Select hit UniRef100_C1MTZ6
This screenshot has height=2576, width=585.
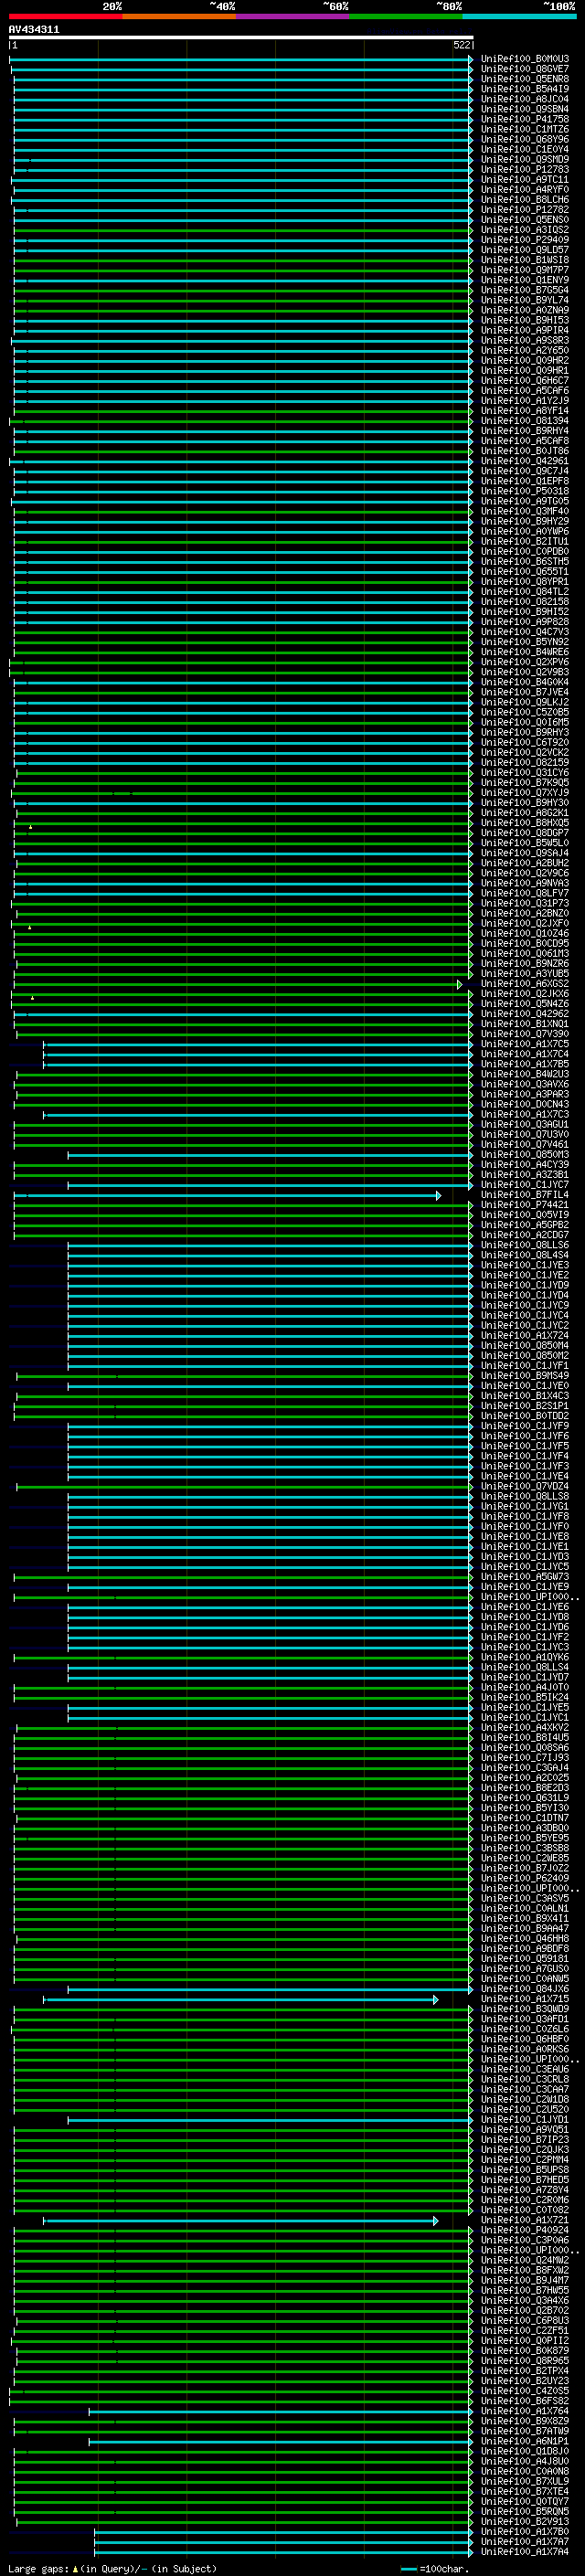coord(524,129)
